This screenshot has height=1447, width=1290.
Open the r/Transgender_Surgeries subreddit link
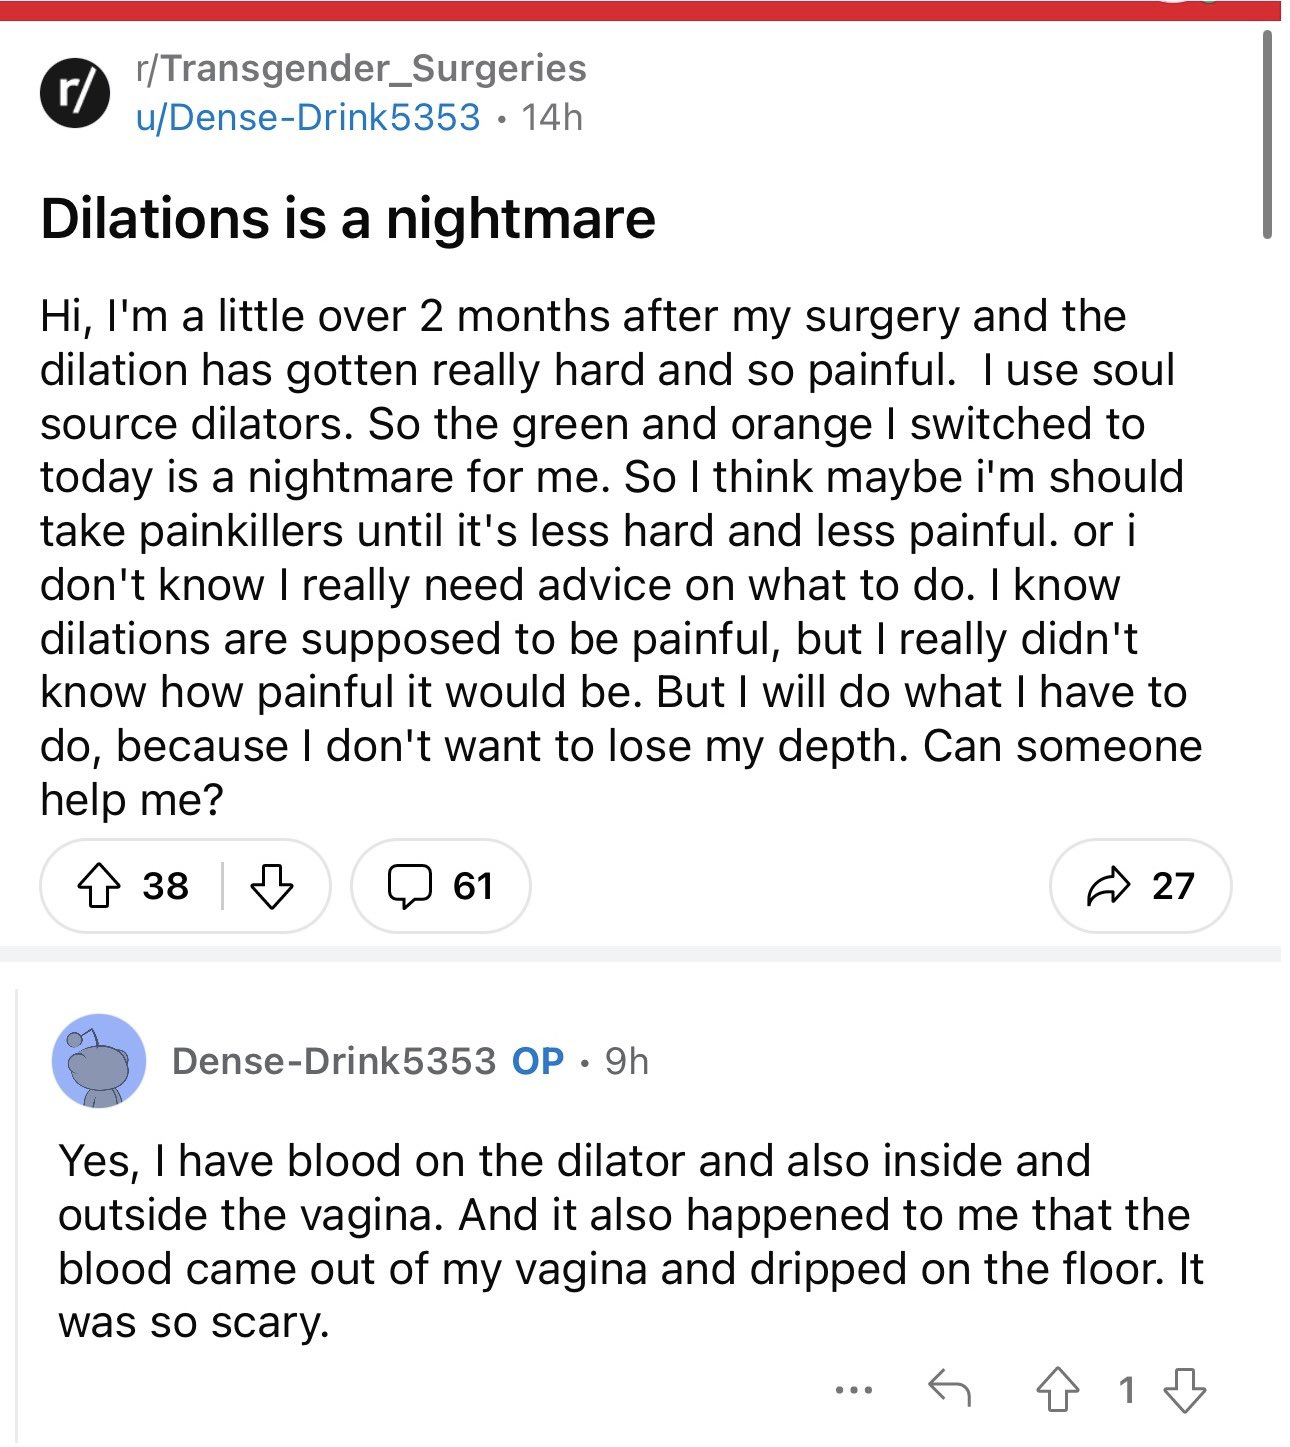(x=361, y=68)
